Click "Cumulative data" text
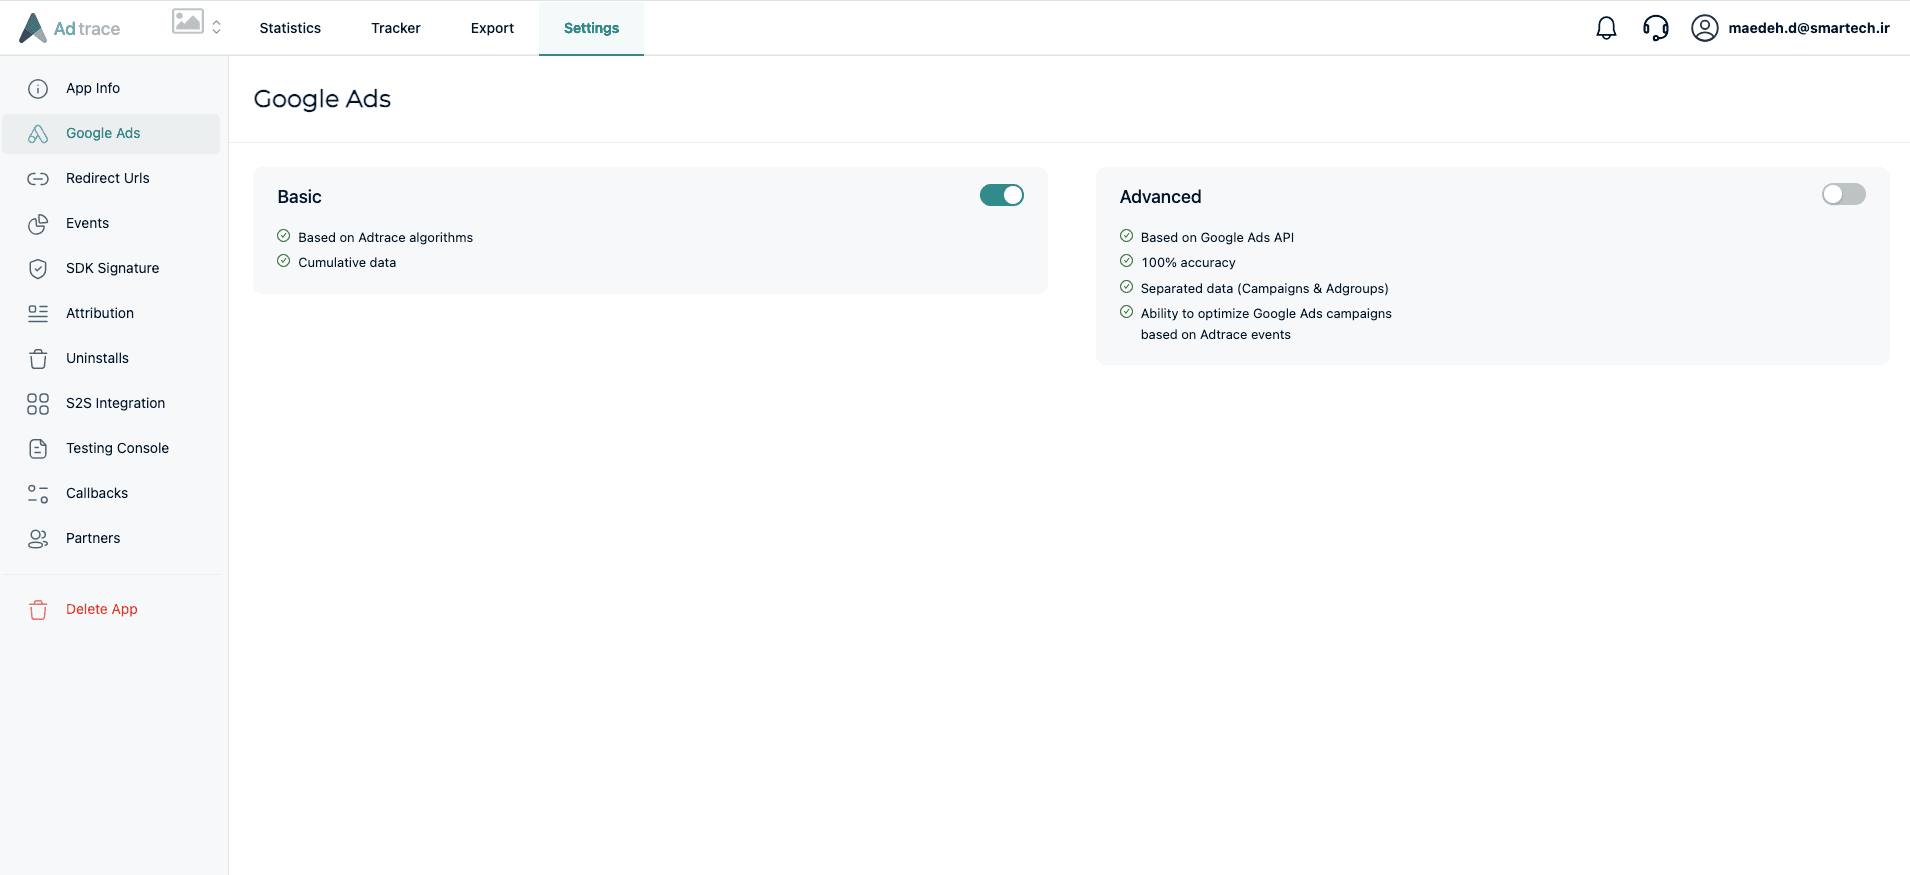The height and width of the screenshot is (875, 1910). coord(347,262)
